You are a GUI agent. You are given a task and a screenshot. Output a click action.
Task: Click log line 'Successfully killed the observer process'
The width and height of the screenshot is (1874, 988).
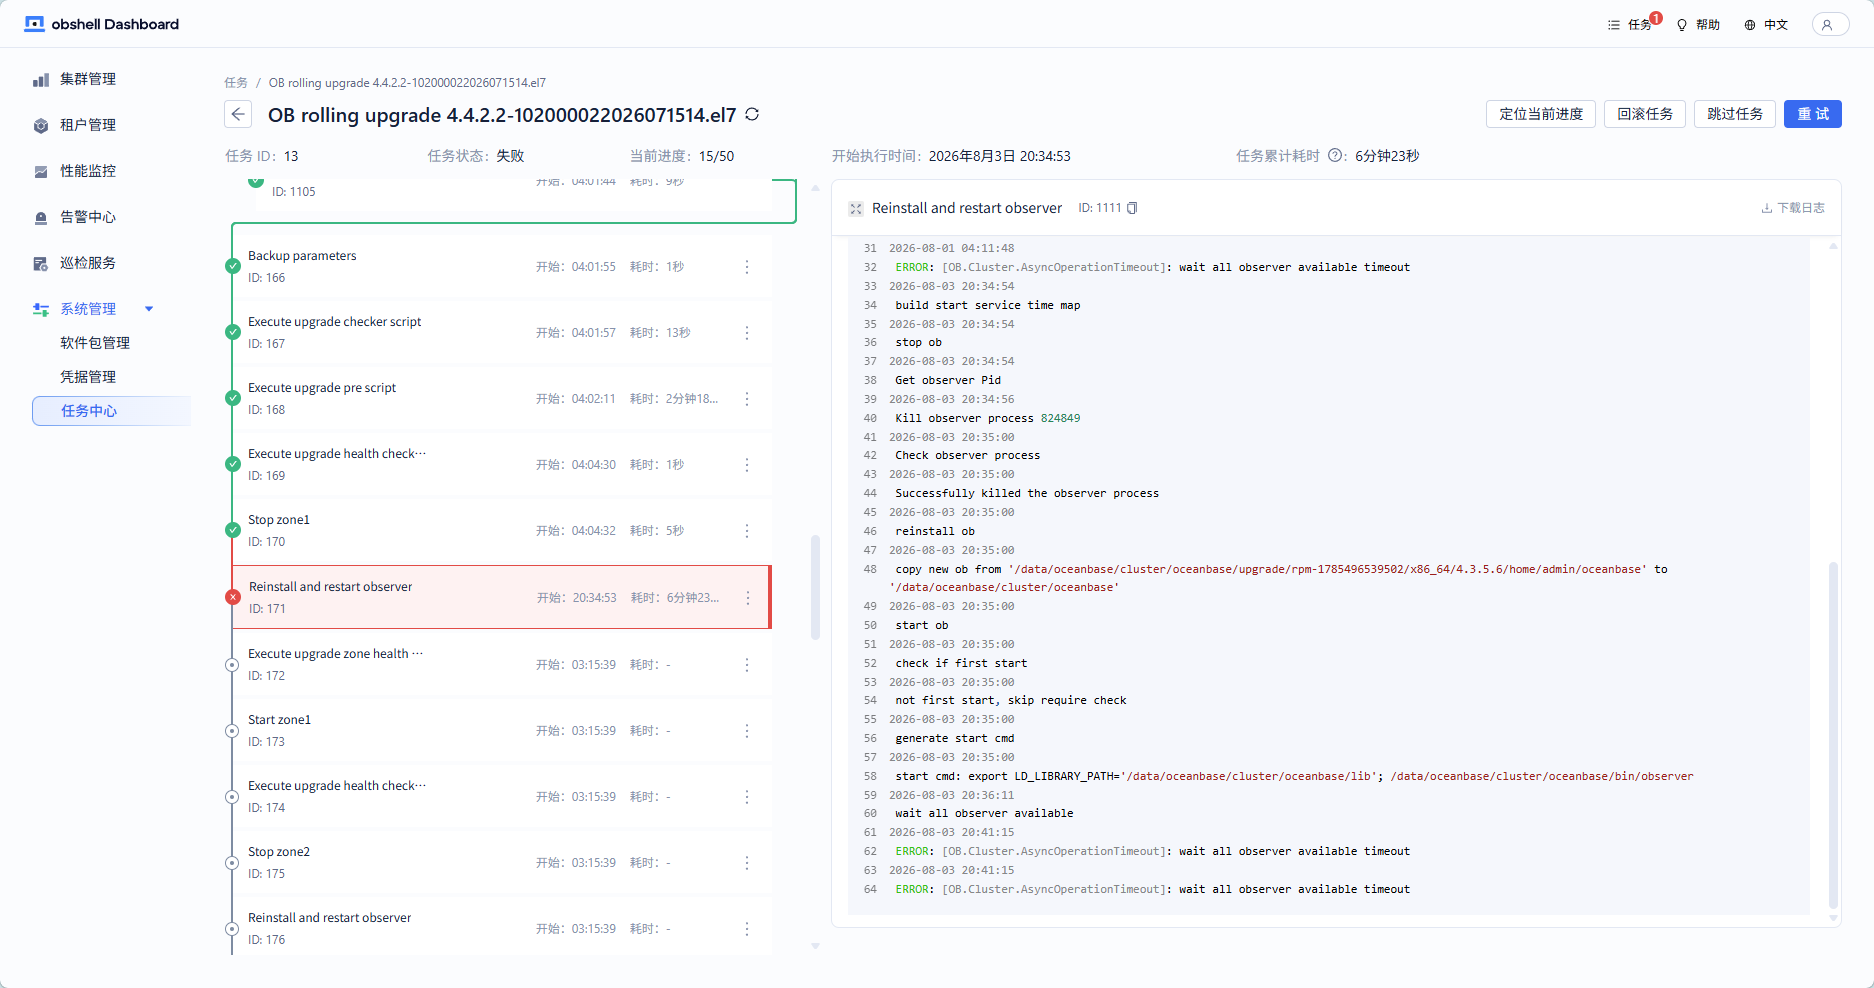1027,493
